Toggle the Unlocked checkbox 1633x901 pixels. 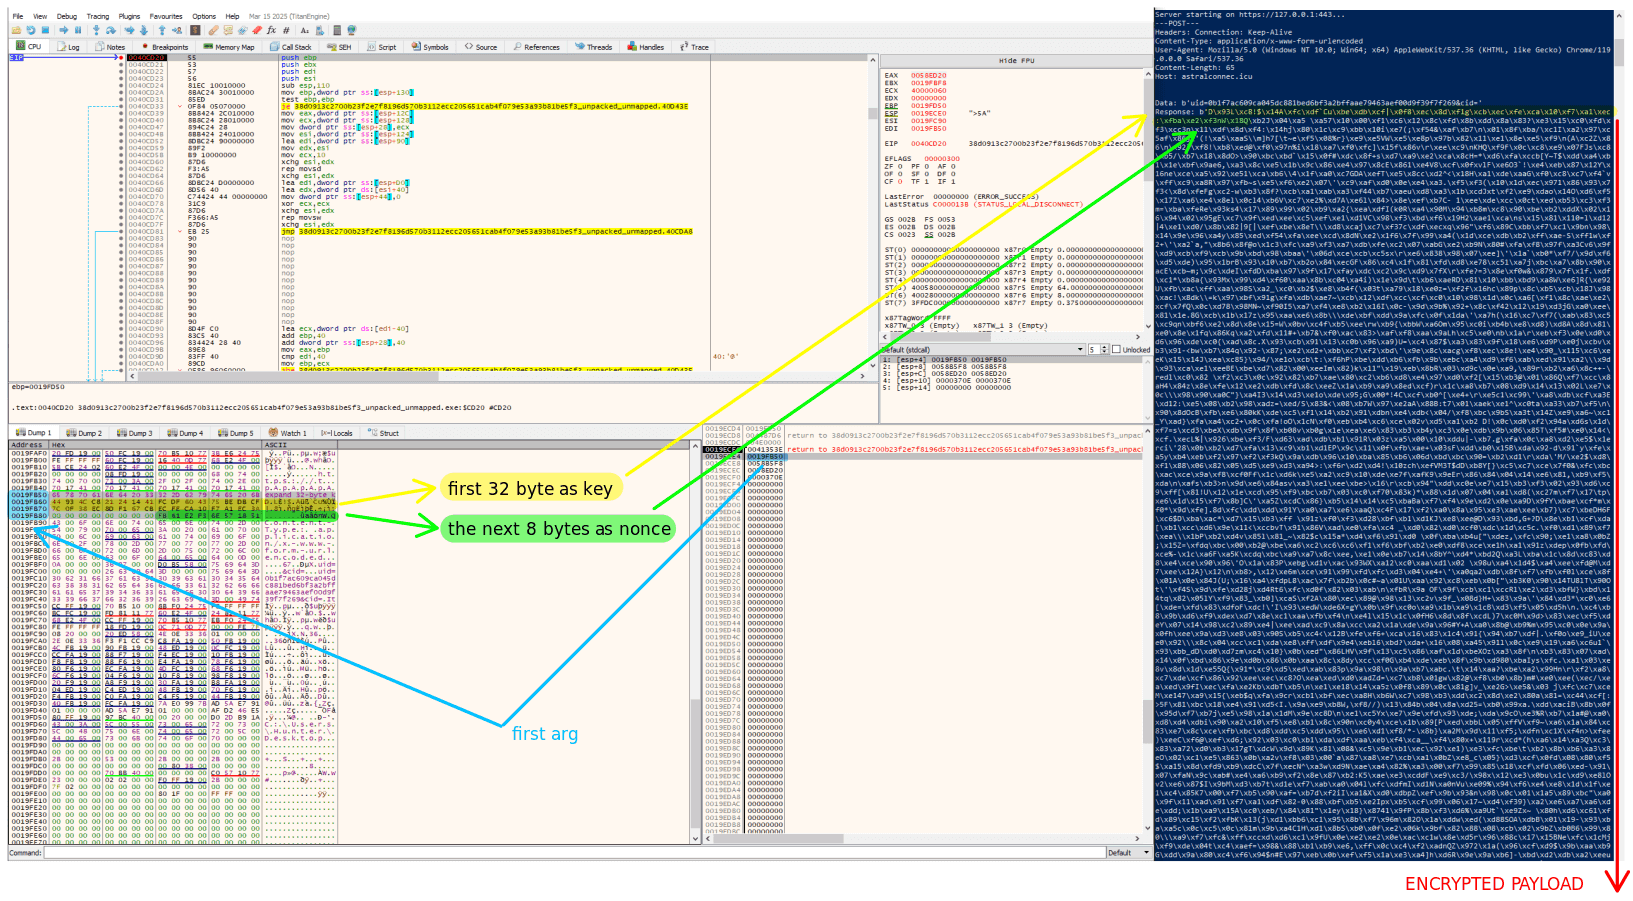1116,349
